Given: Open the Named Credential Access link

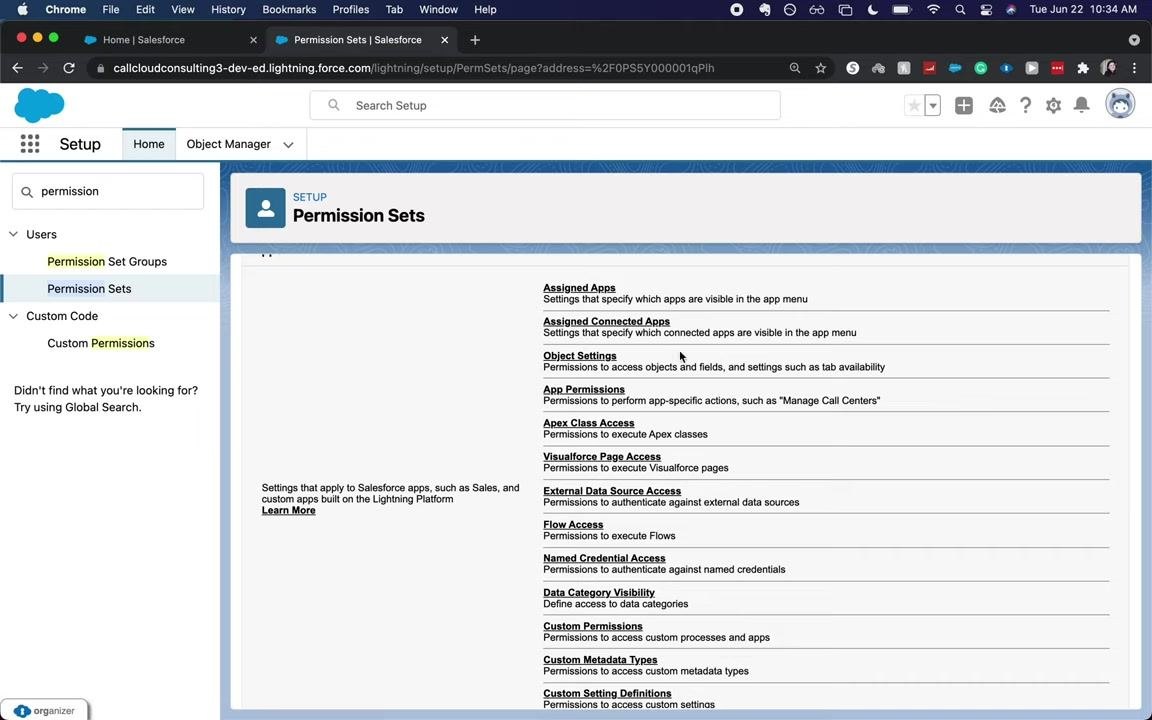Looking at the screenshot, I should [604, 558].
